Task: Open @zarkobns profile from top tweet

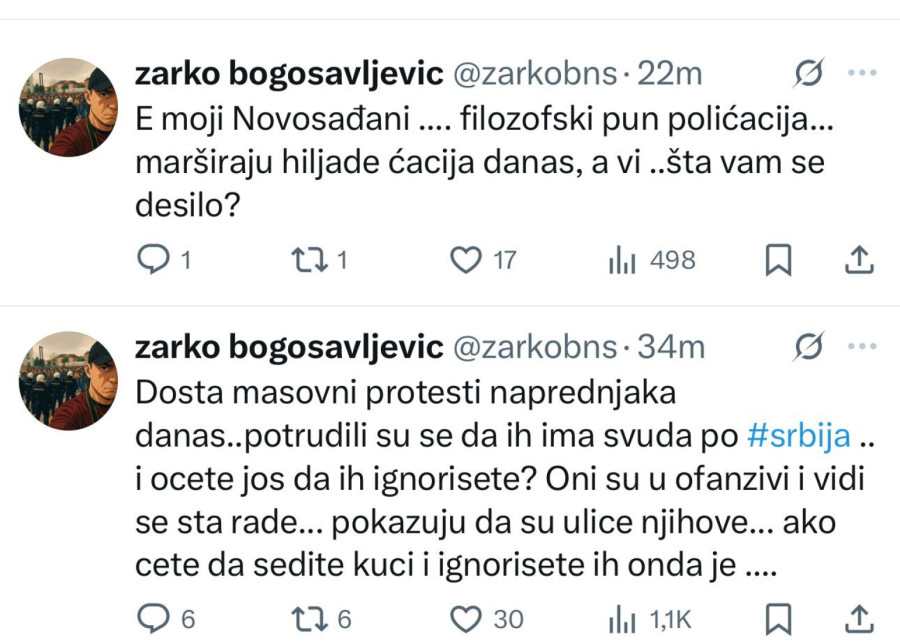Action: pos(538,72)
